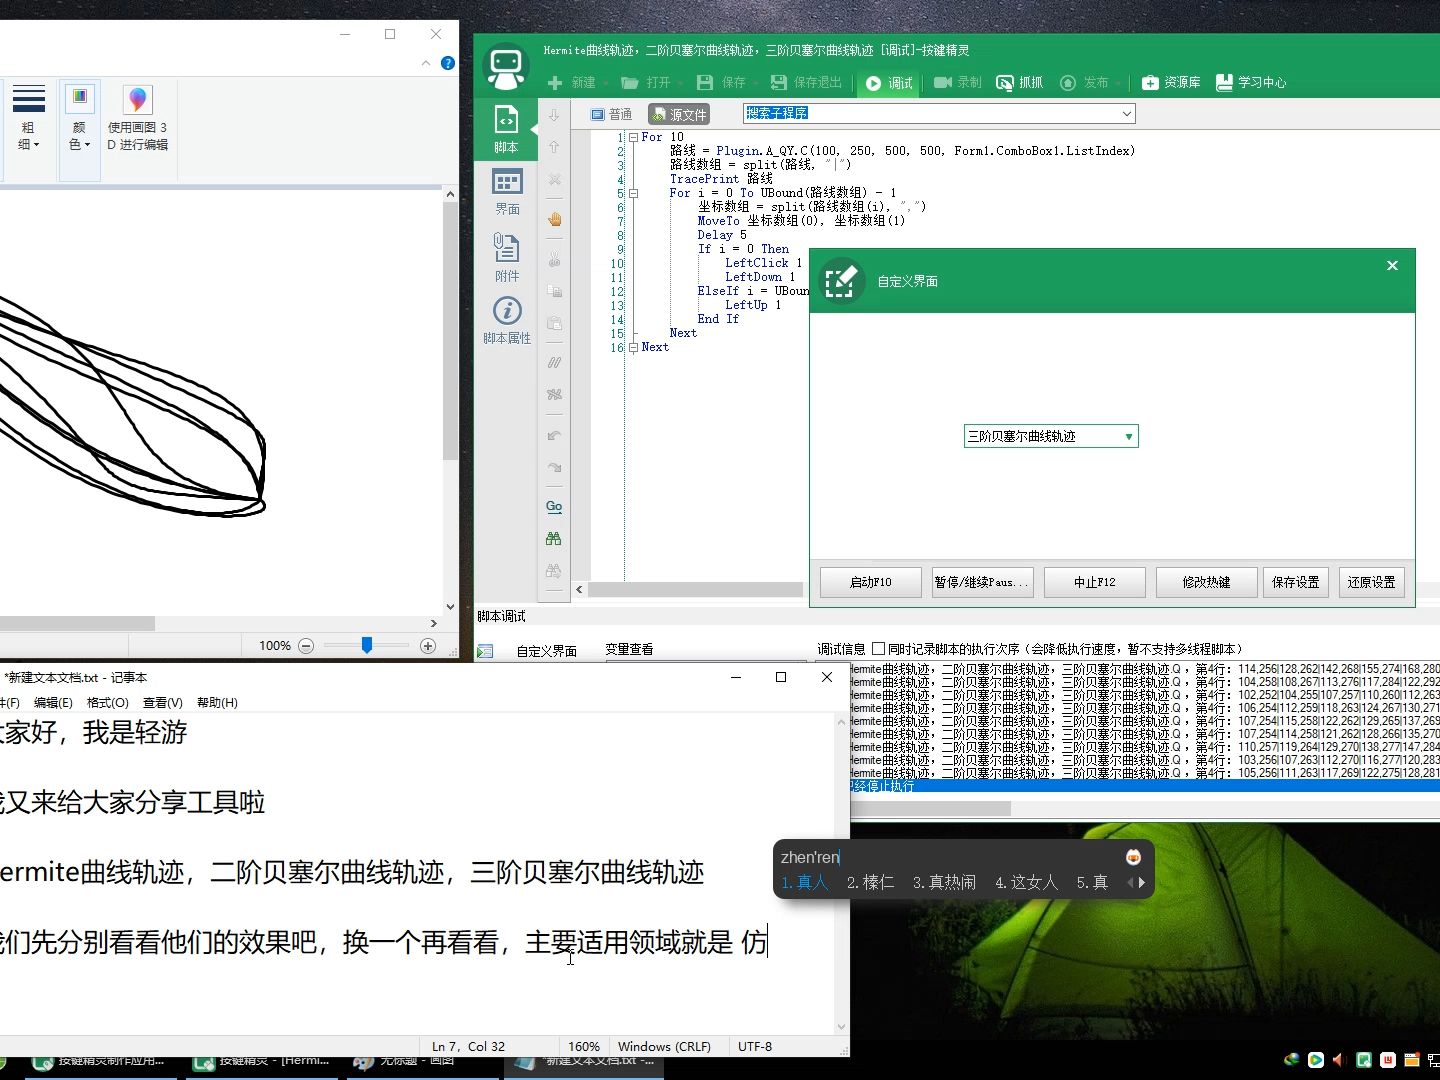Toggle the 同时记录脚本的执行次序 checkbox
Viewport: 1440px width, 1080px height.
(x=879, y=649)
